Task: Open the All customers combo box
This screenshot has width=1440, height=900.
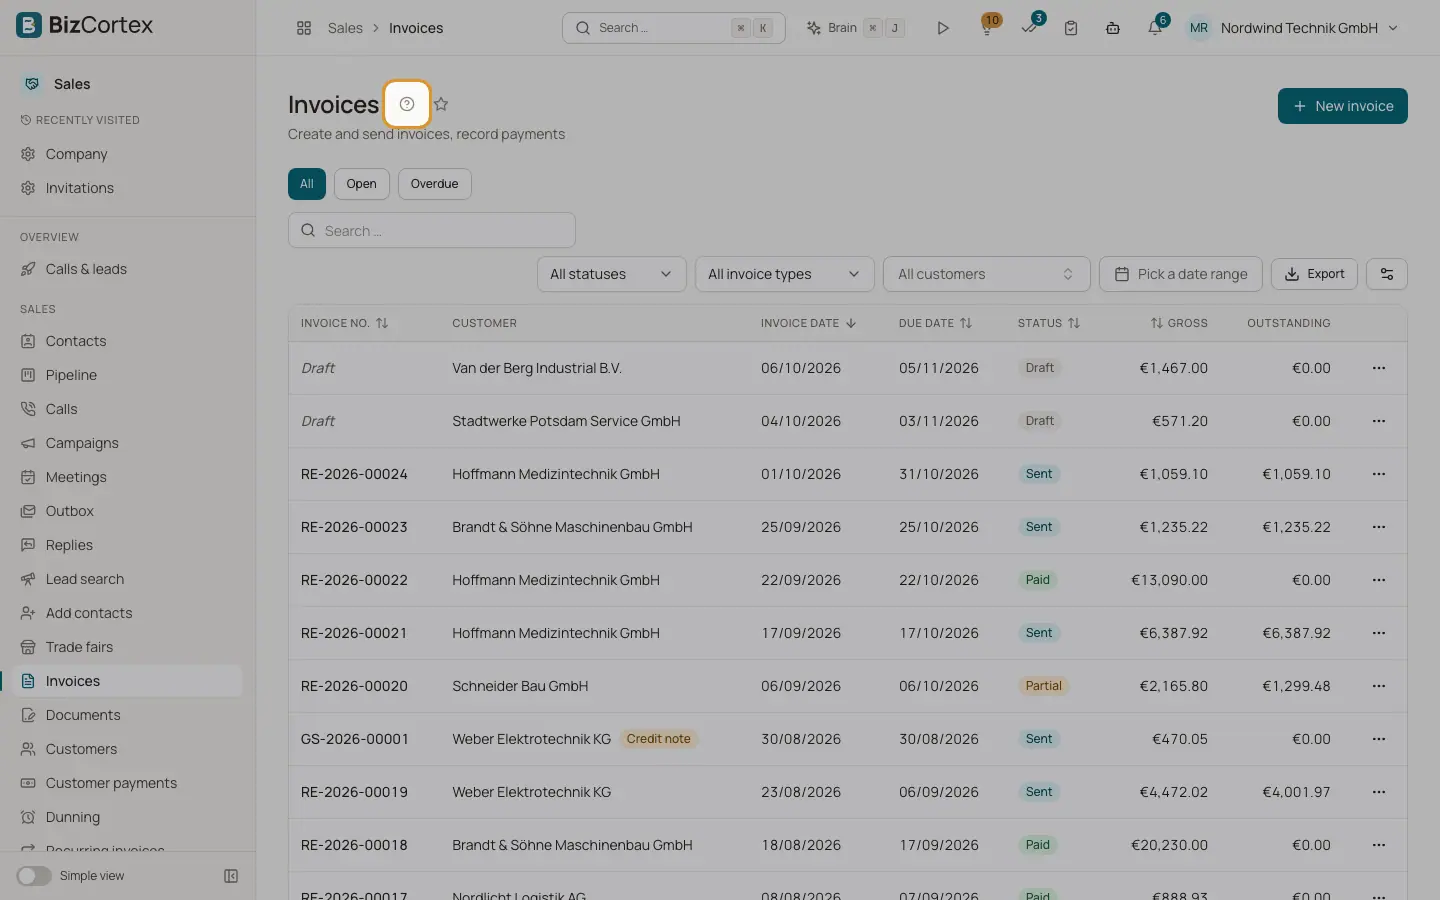Action: (x=987, y=274)
